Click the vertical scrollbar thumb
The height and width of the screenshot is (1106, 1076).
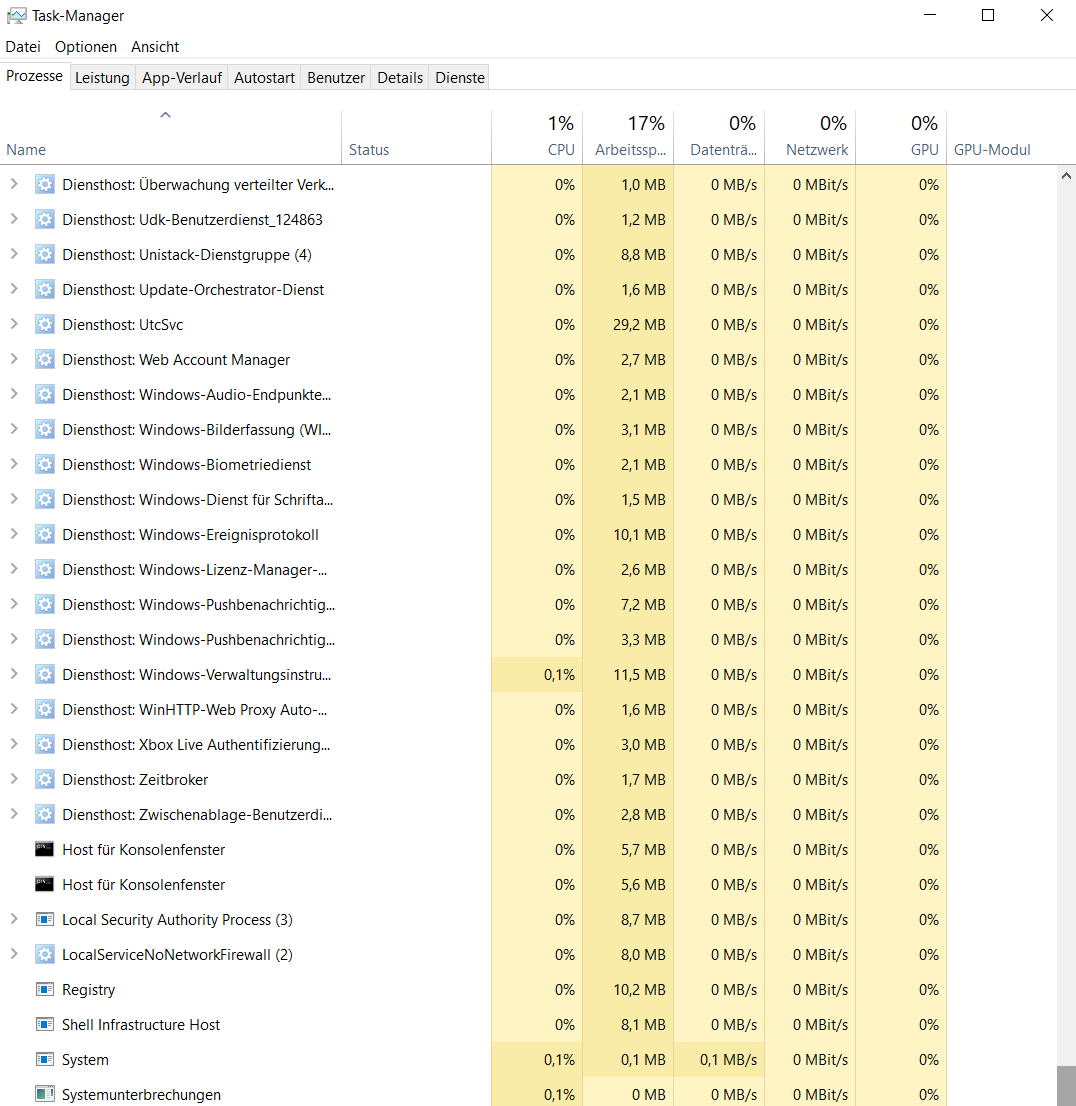coord(1066,1086)
